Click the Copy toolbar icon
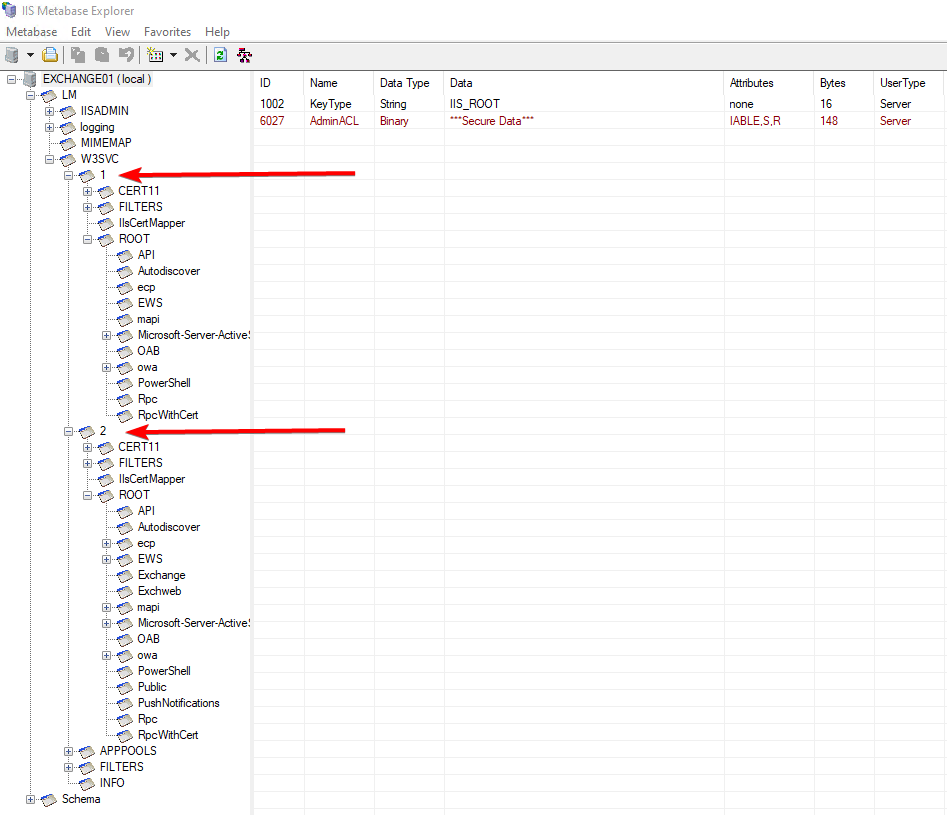The height and width of the screenshot is (815, 947). (x=77, y=55)
